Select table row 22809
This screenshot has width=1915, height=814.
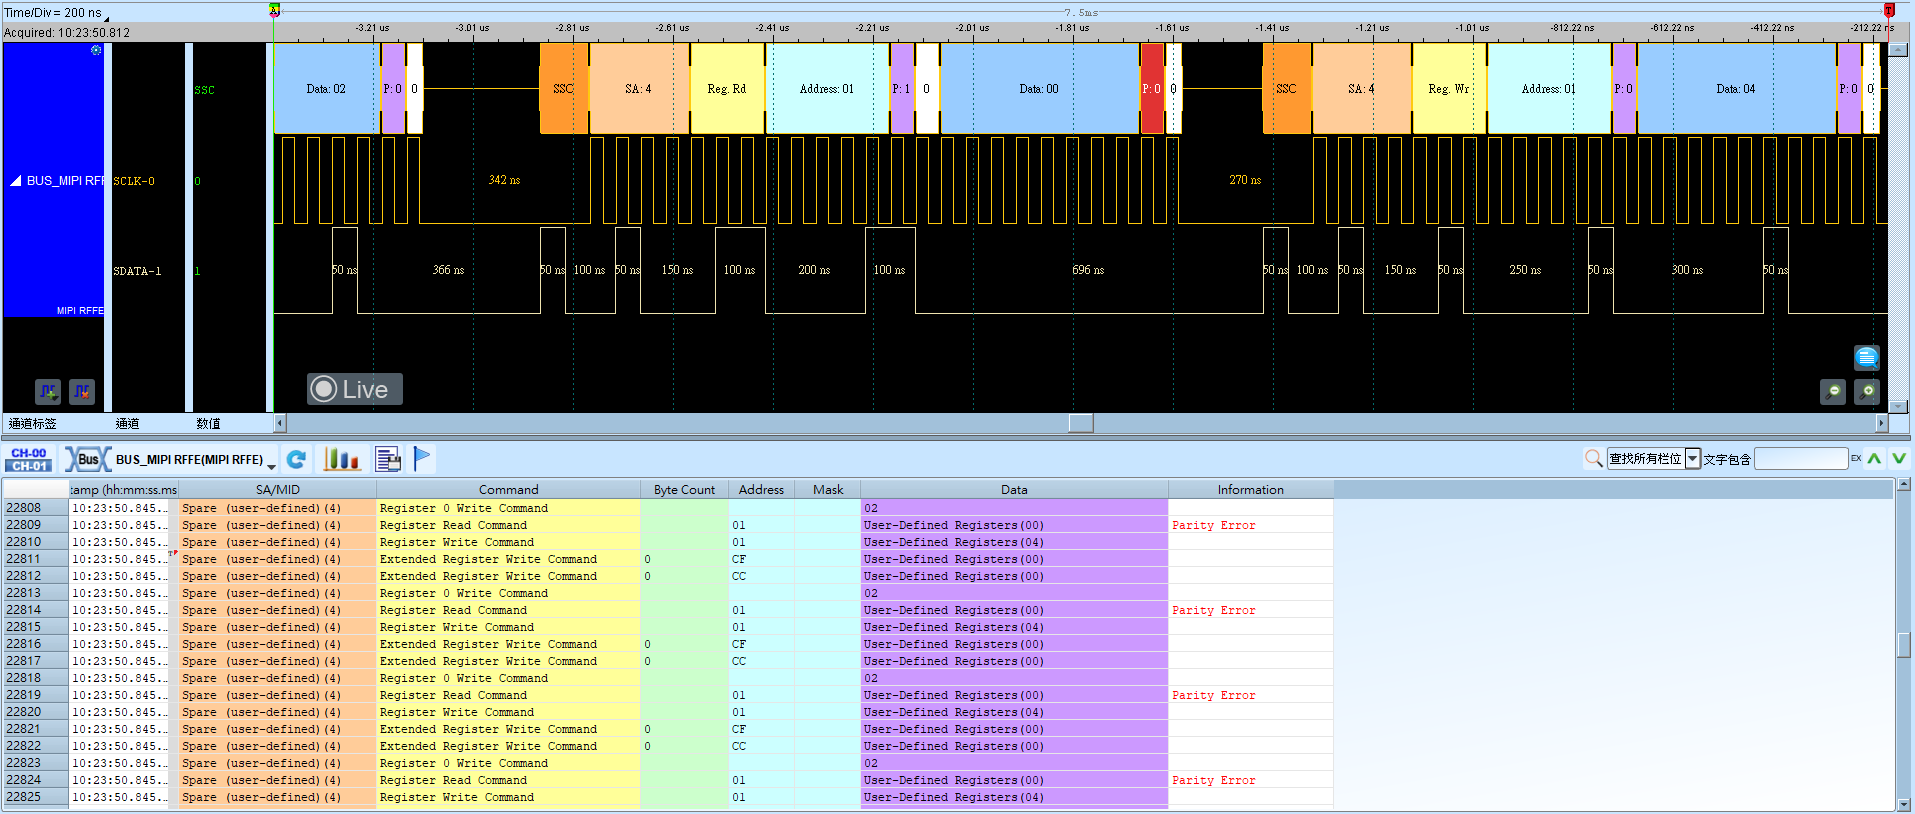[x=667, y=525]
